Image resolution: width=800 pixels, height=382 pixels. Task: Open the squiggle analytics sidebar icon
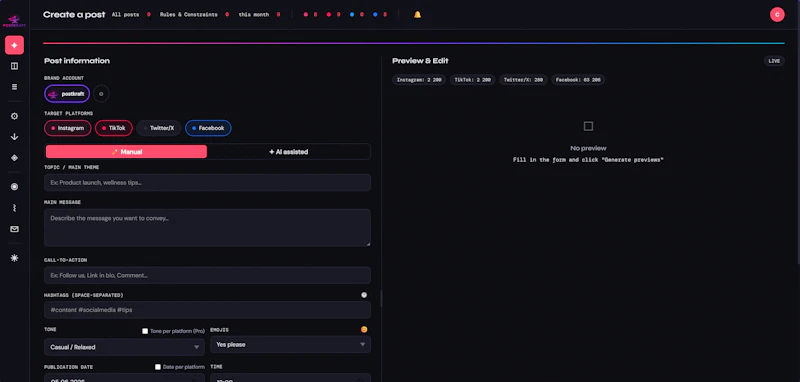(x=14, y=208)
